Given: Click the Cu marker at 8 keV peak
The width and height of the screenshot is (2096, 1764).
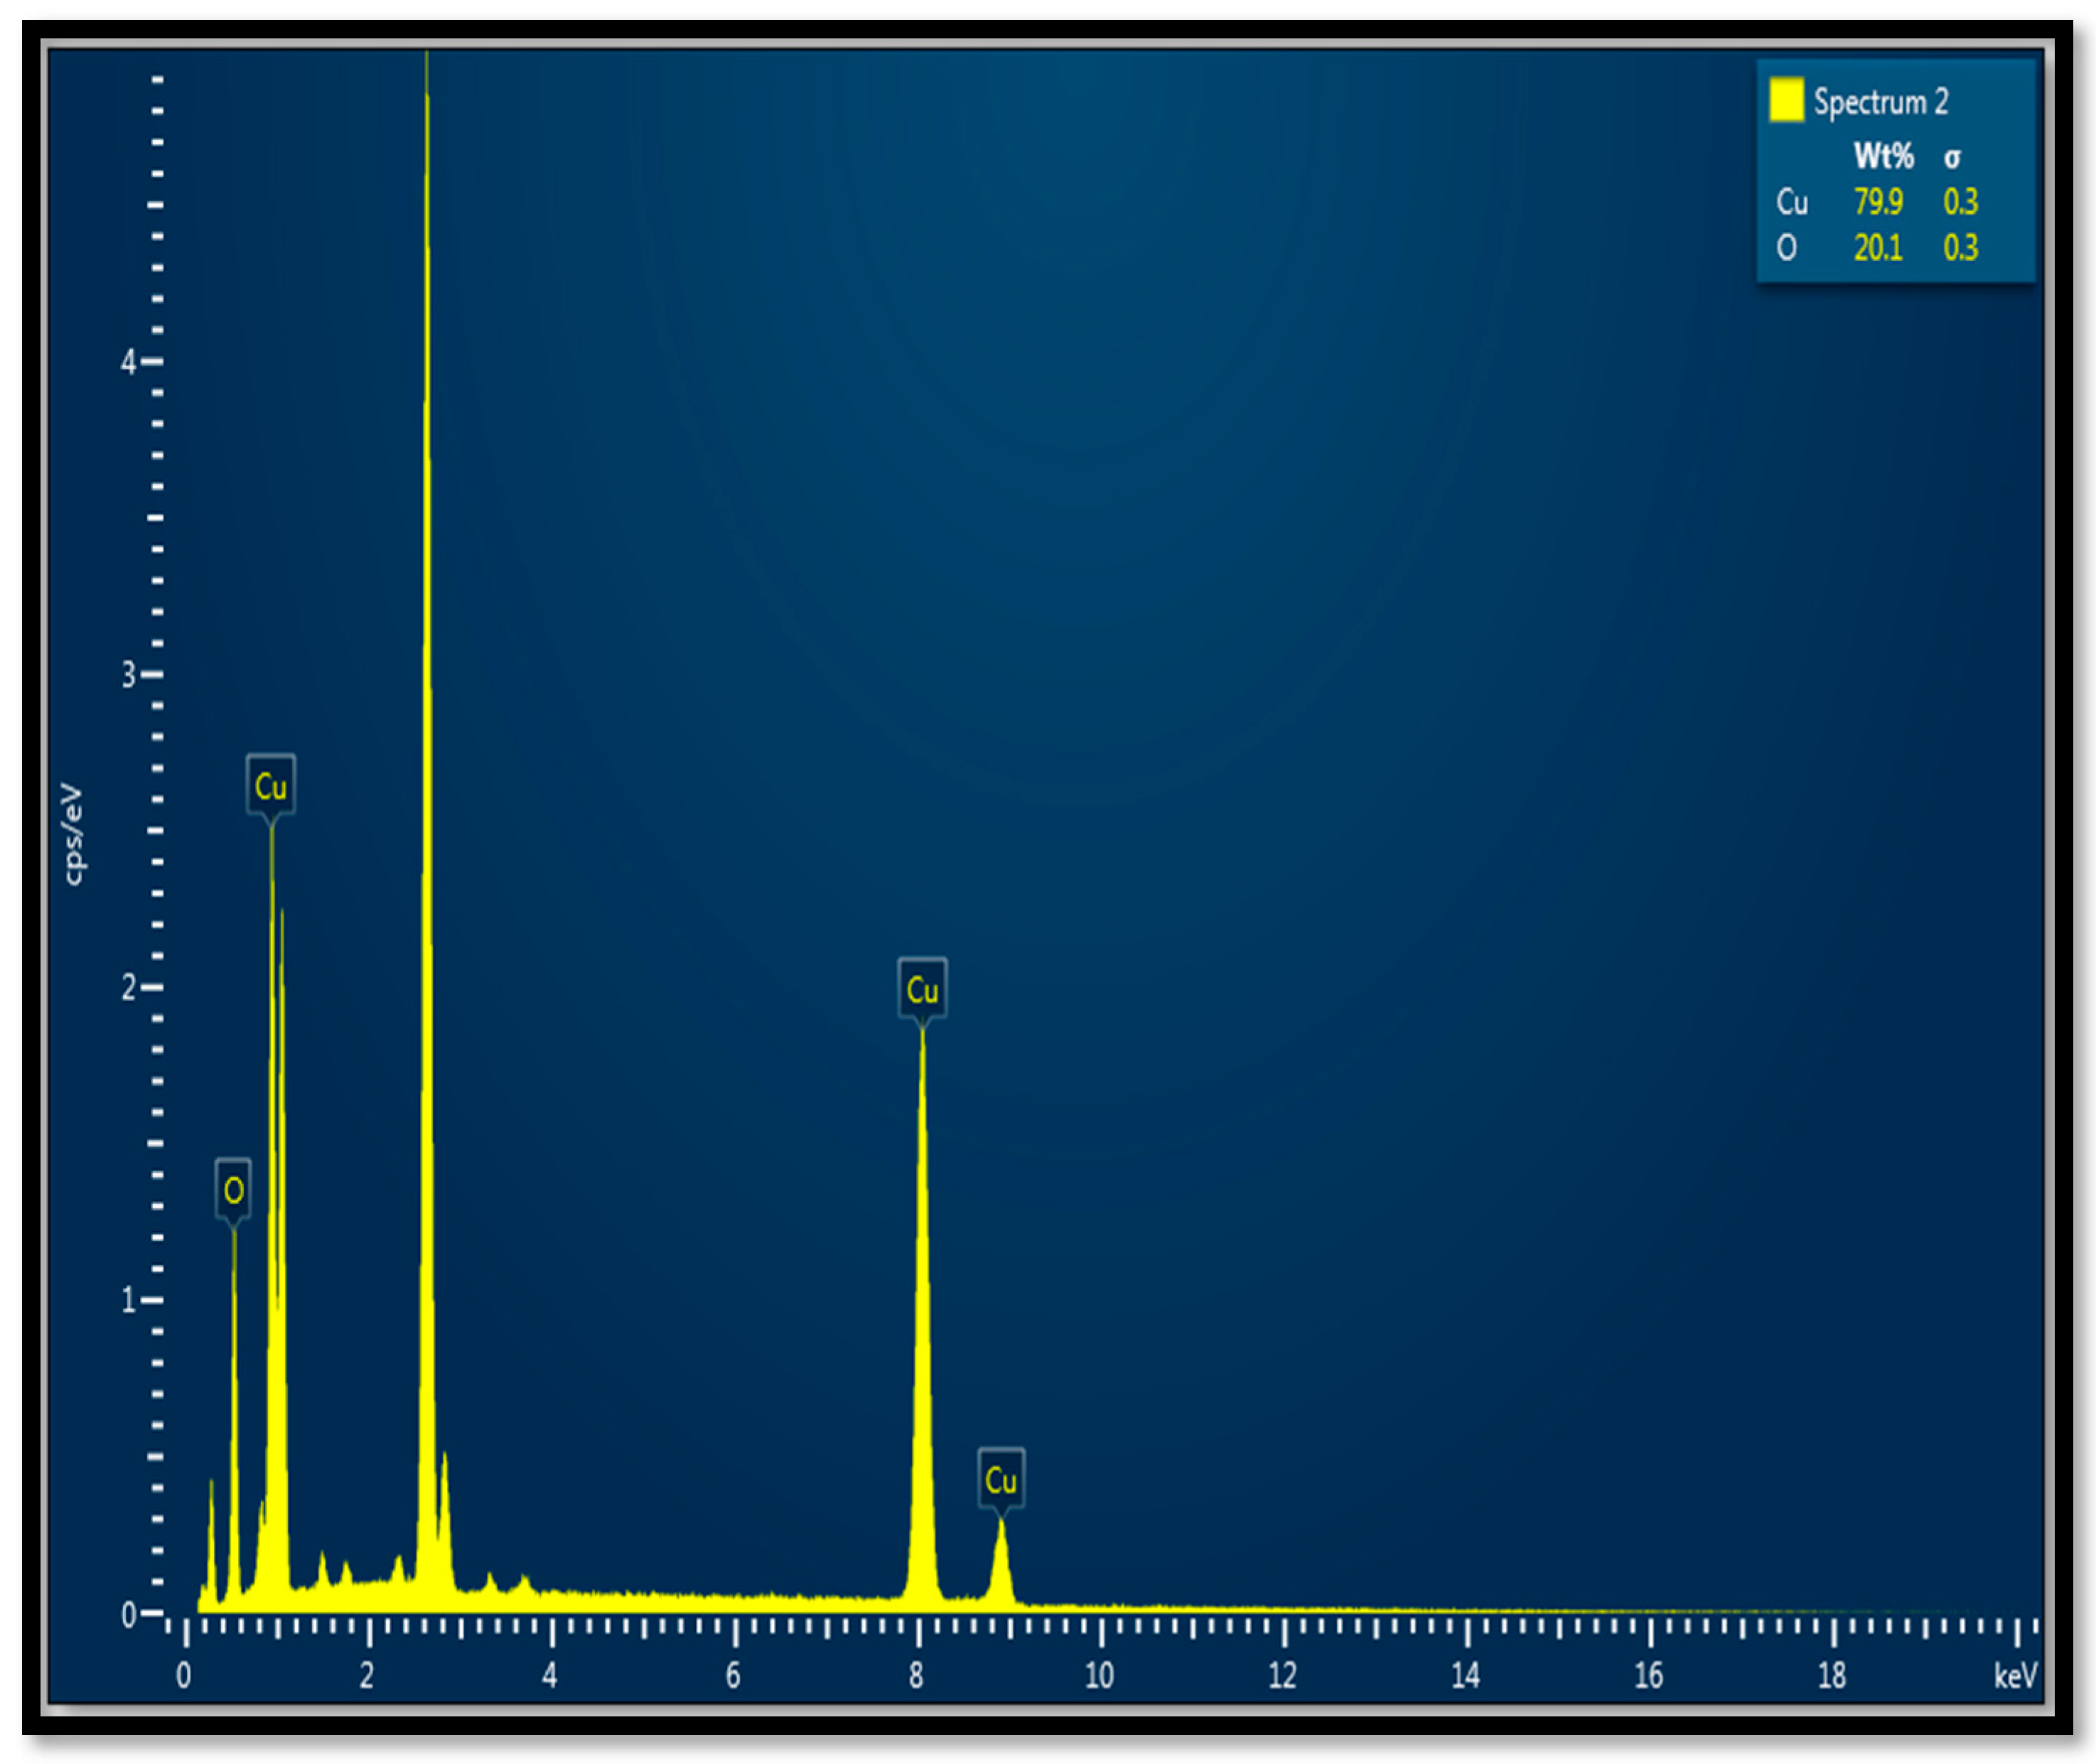Looking at the screenshot, I should [x=922, y=990].
